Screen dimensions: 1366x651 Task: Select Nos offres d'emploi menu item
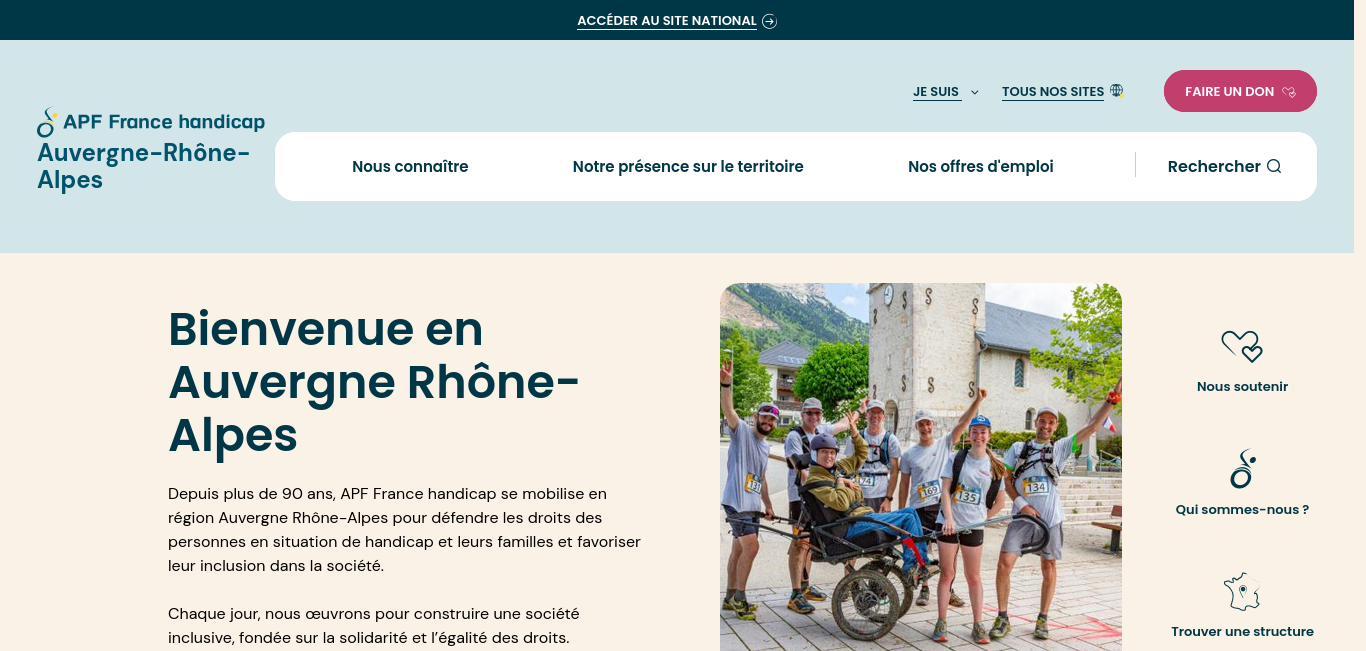point(981,166)
